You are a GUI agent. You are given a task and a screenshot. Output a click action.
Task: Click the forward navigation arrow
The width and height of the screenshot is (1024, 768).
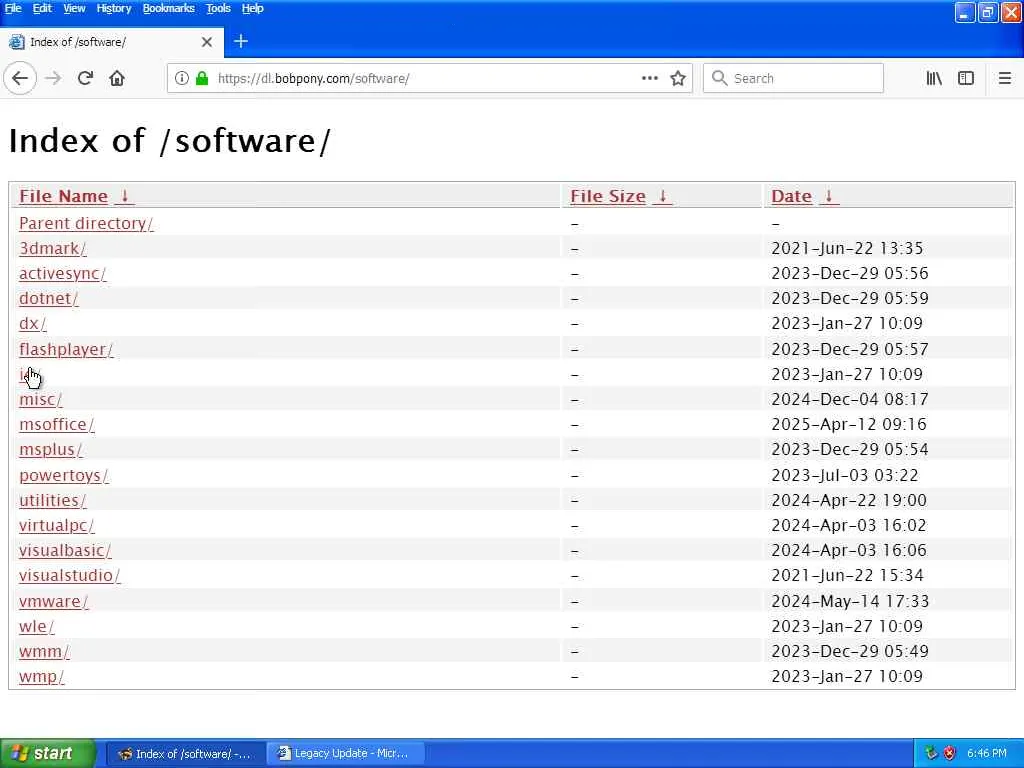[53, 78]
